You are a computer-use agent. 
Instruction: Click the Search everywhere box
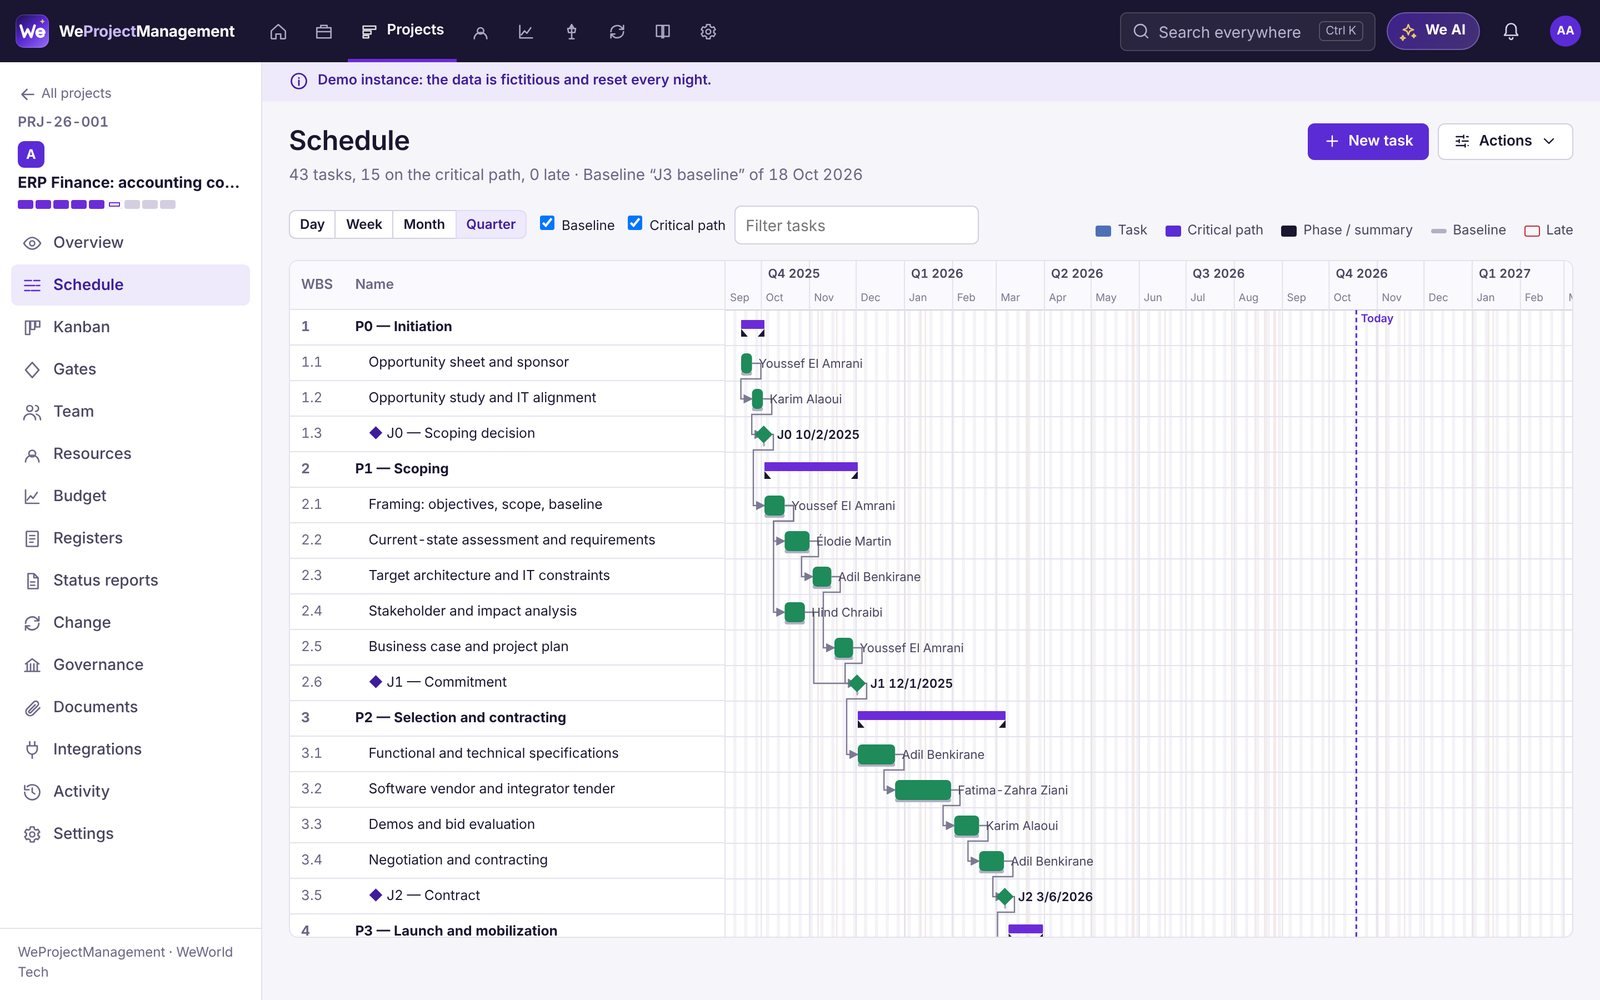click(1247, 31)
